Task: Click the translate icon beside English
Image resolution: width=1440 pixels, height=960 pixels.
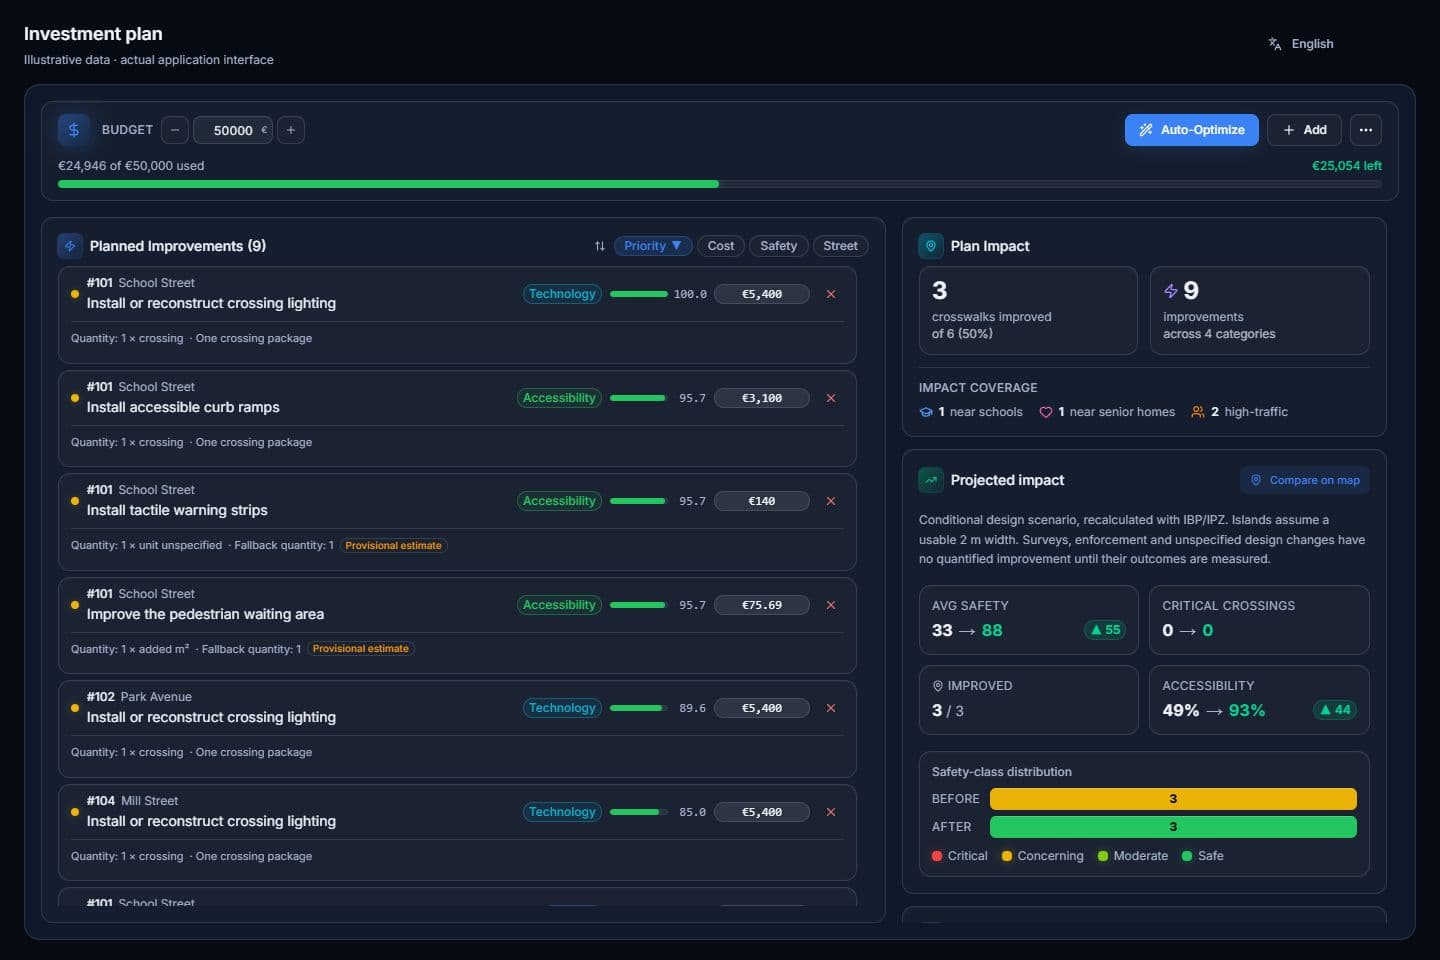Action: [1275, 44]
